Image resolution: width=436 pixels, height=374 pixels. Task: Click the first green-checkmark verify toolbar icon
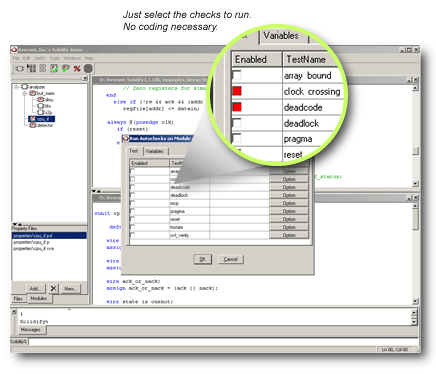click(54, 68)
